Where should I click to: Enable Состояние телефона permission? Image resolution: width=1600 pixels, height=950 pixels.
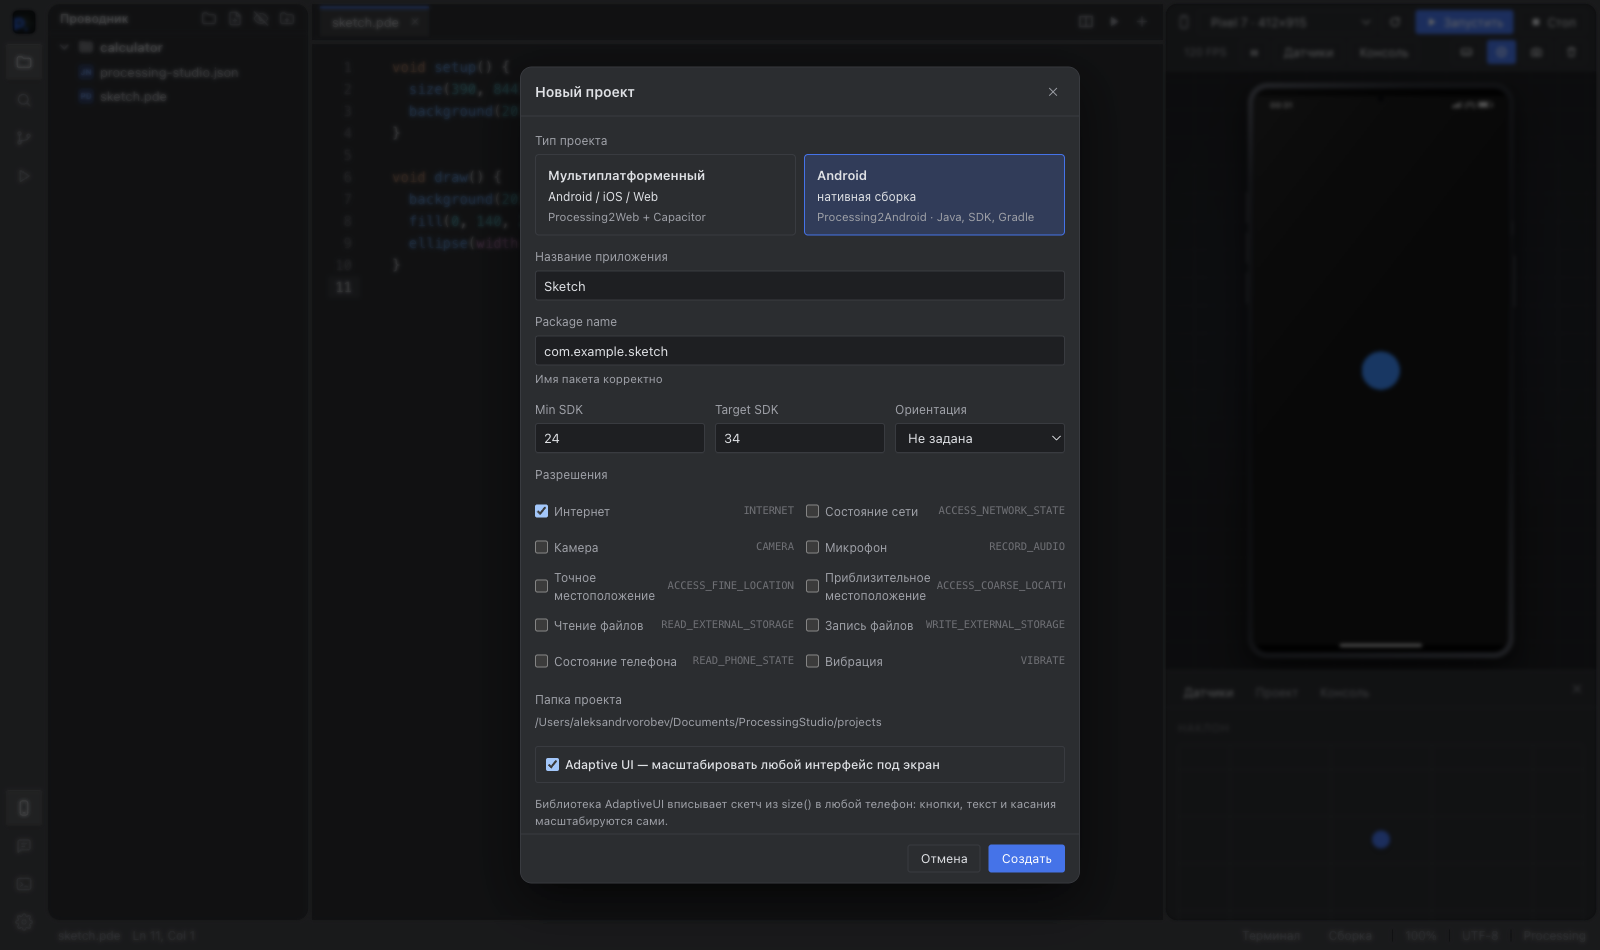(x=541, y=661)
